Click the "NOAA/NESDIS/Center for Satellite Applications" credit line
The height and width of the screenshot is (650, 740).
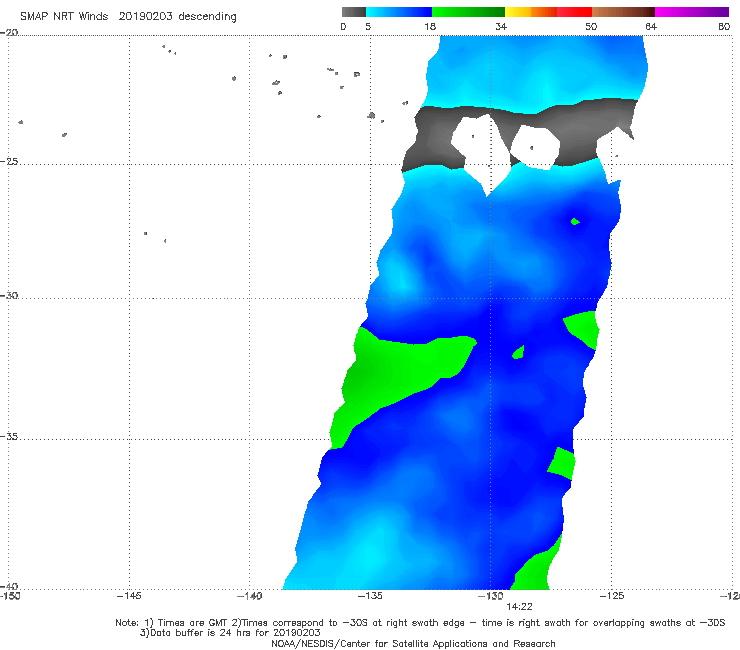(x=413, y=643)
